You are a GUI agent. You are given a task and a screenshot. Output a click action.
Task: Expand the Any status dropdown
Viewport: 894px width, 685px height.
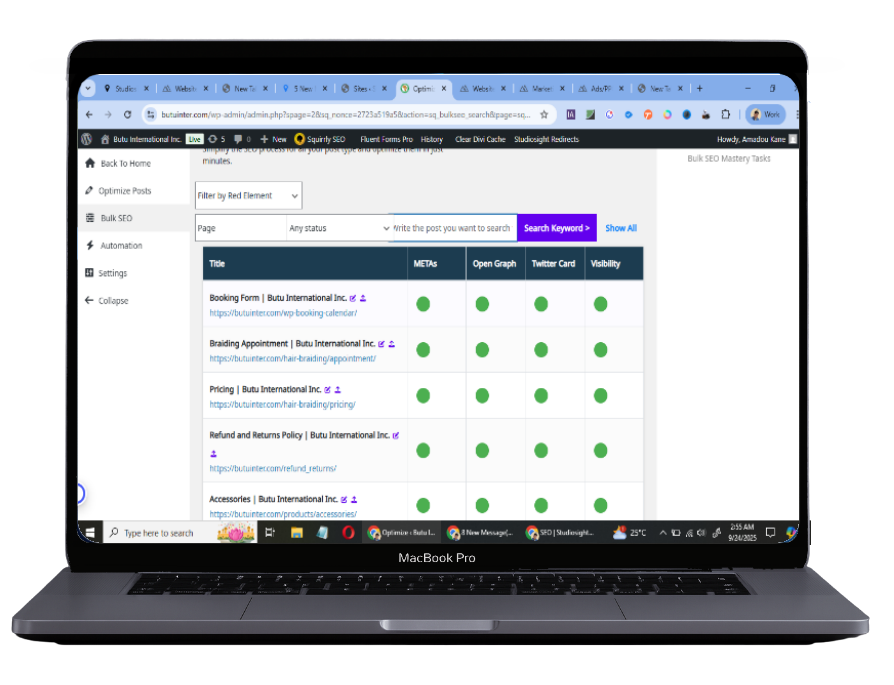coord(338,228)
